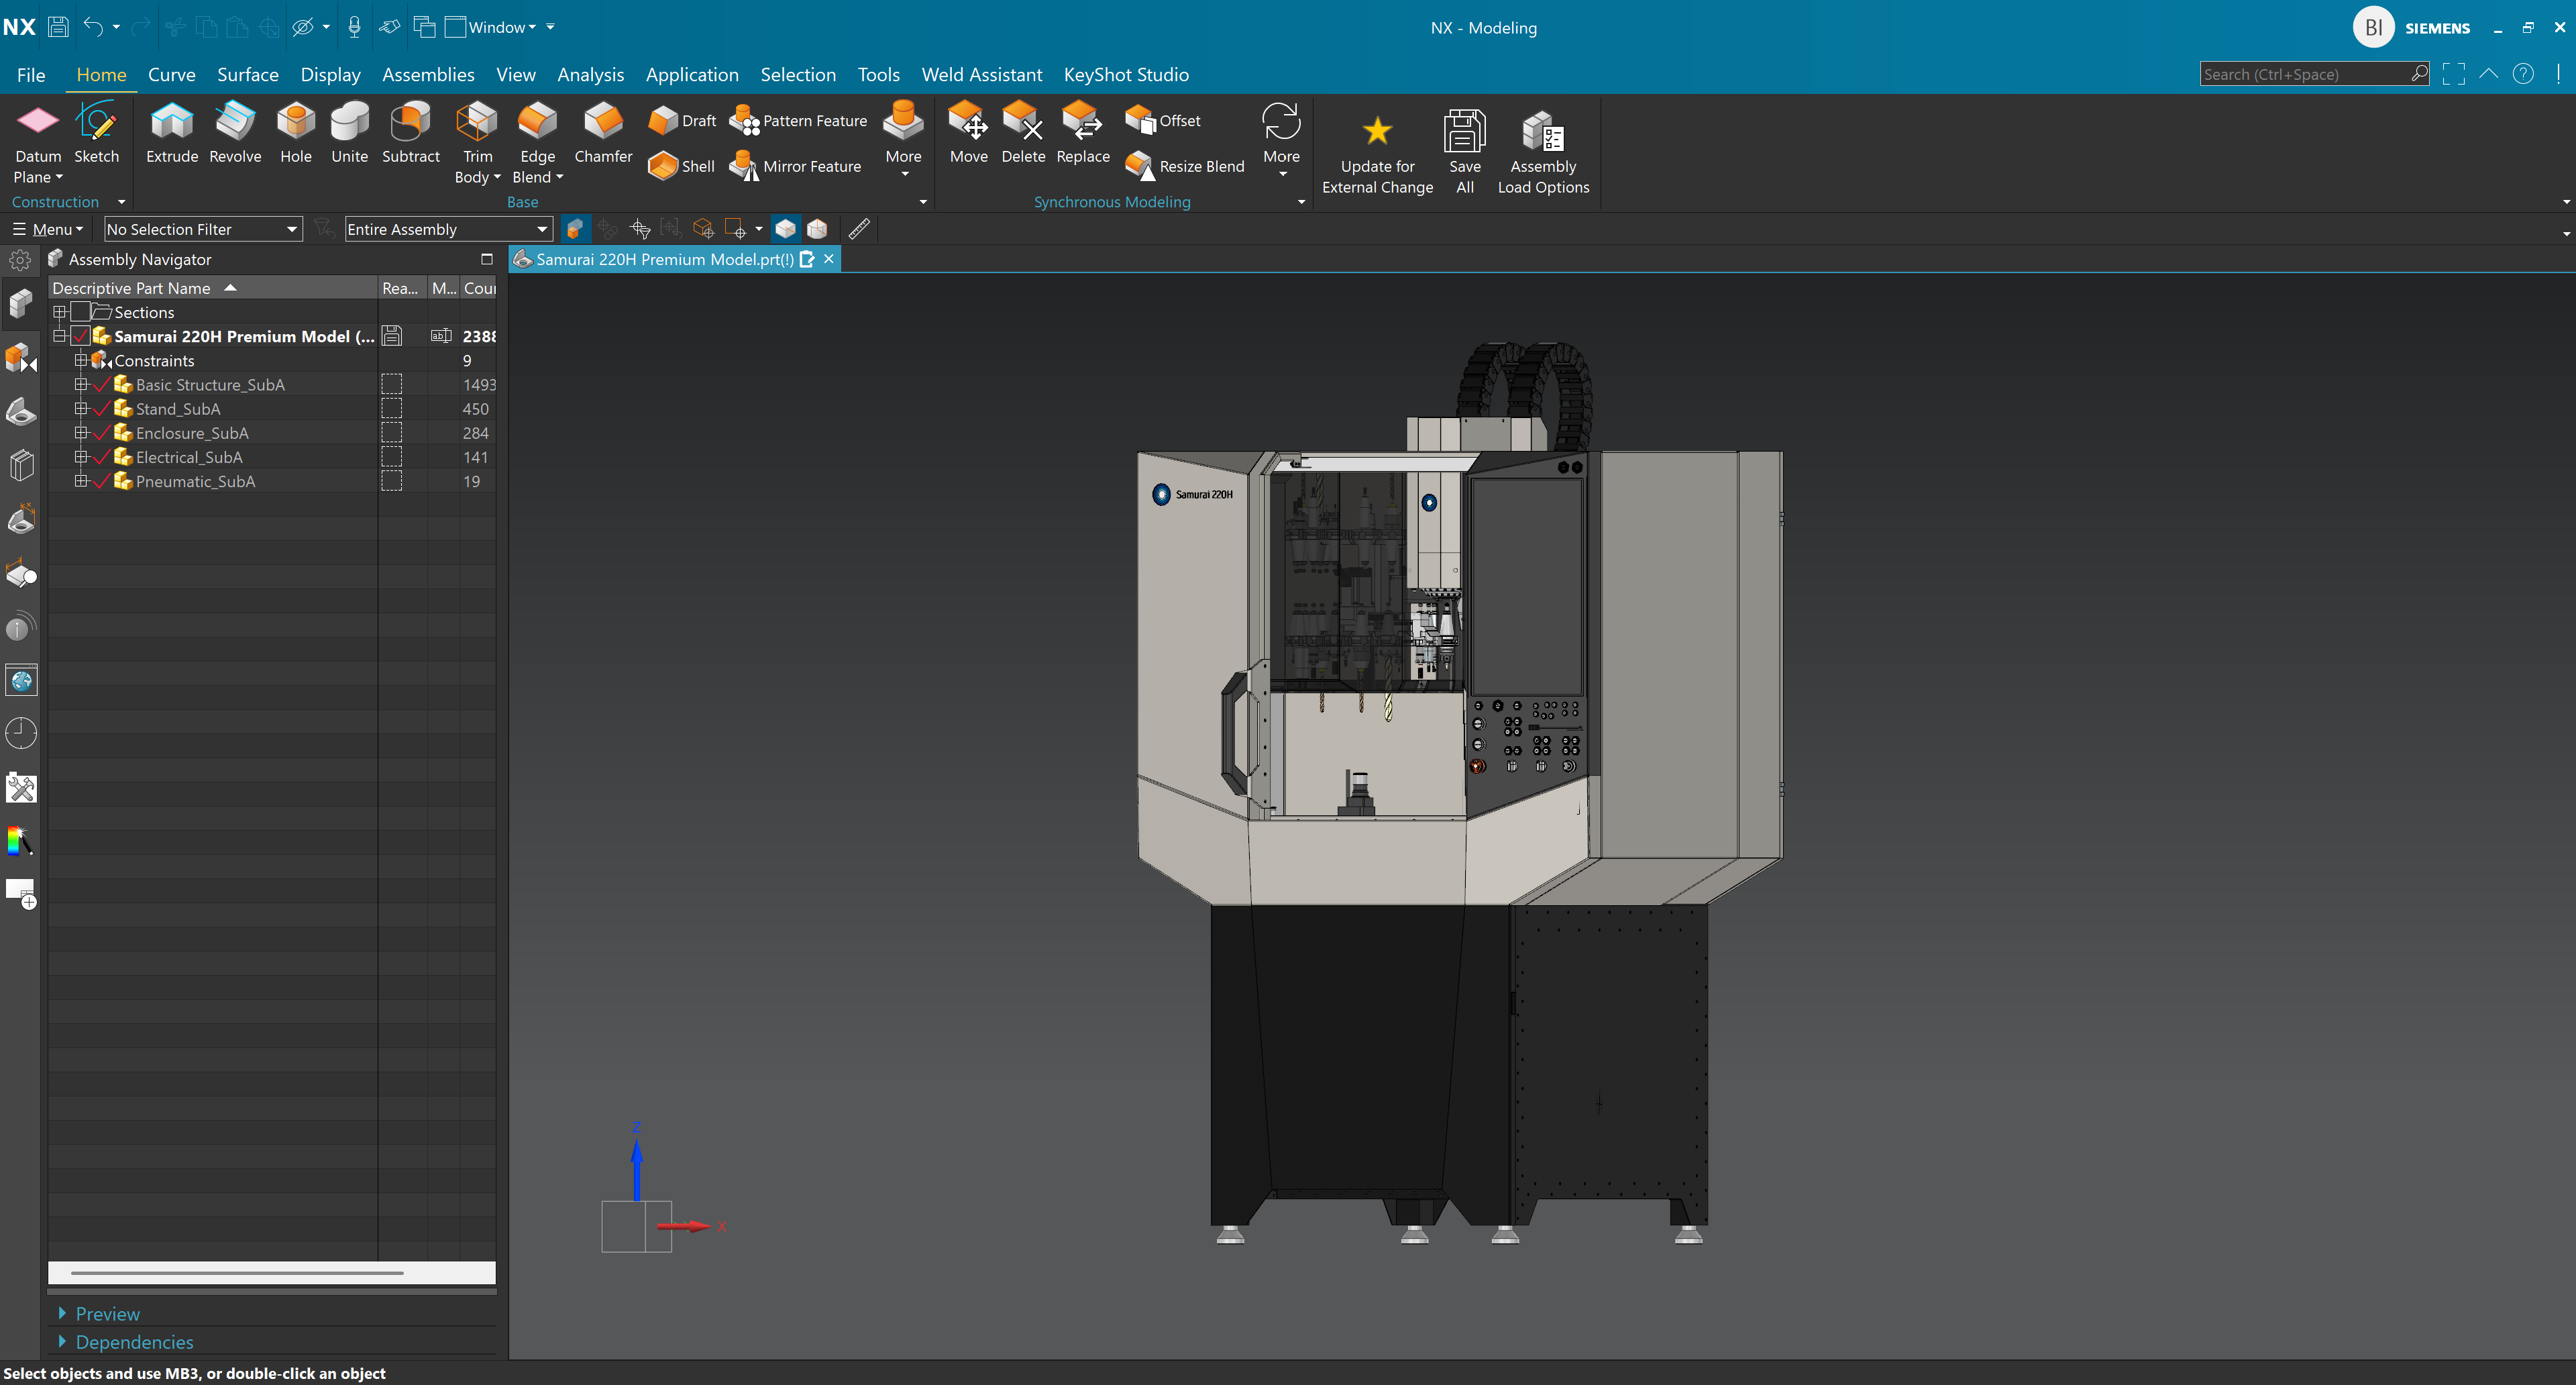
Task: Click the Save icon in title bar
Action: (58, 27)
